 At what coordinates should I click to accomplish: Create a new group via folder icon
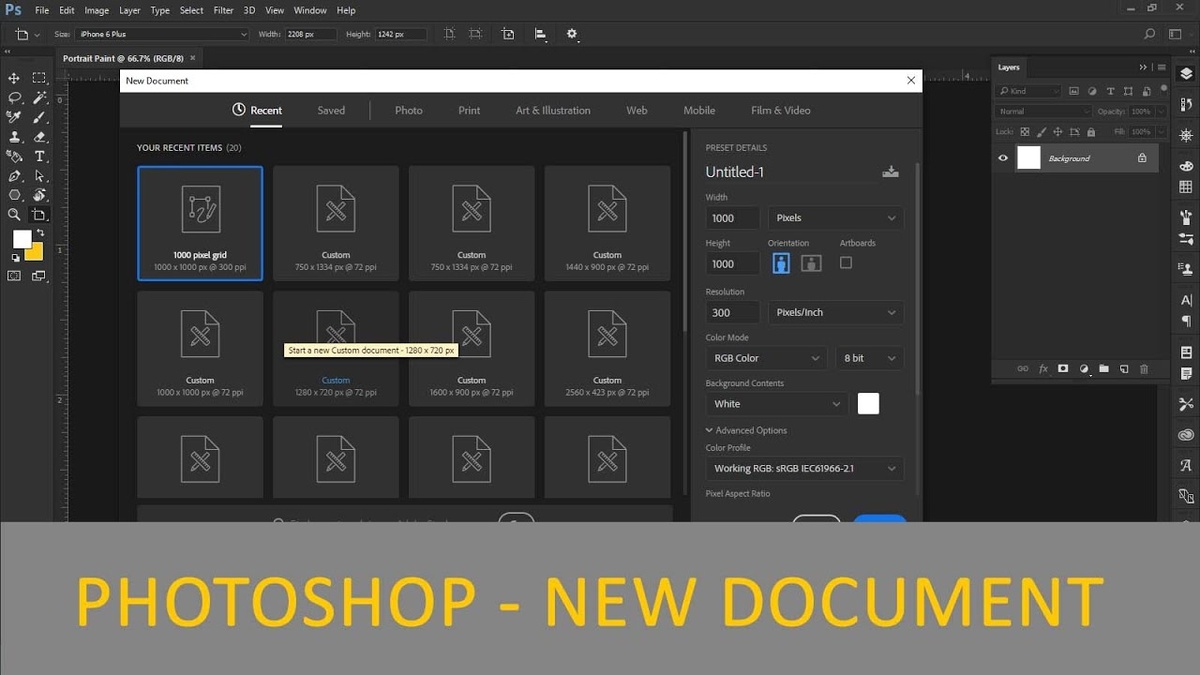1104,369
